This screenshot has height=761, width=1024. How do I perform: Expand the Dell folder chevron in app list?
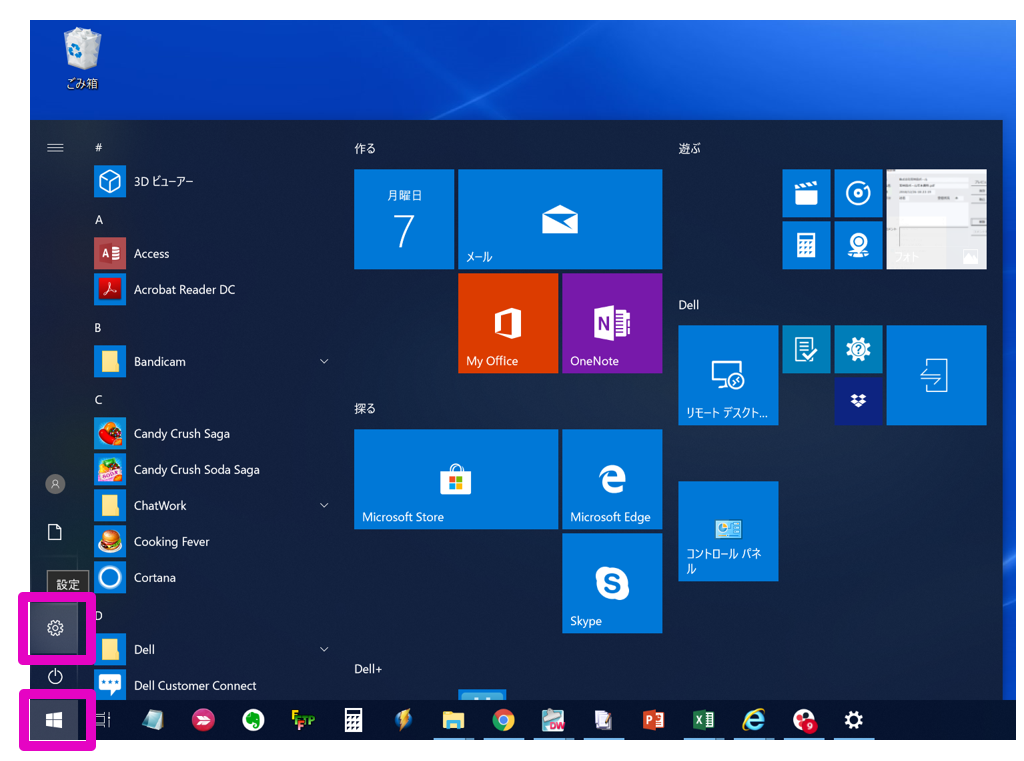(x=324, y=649)
